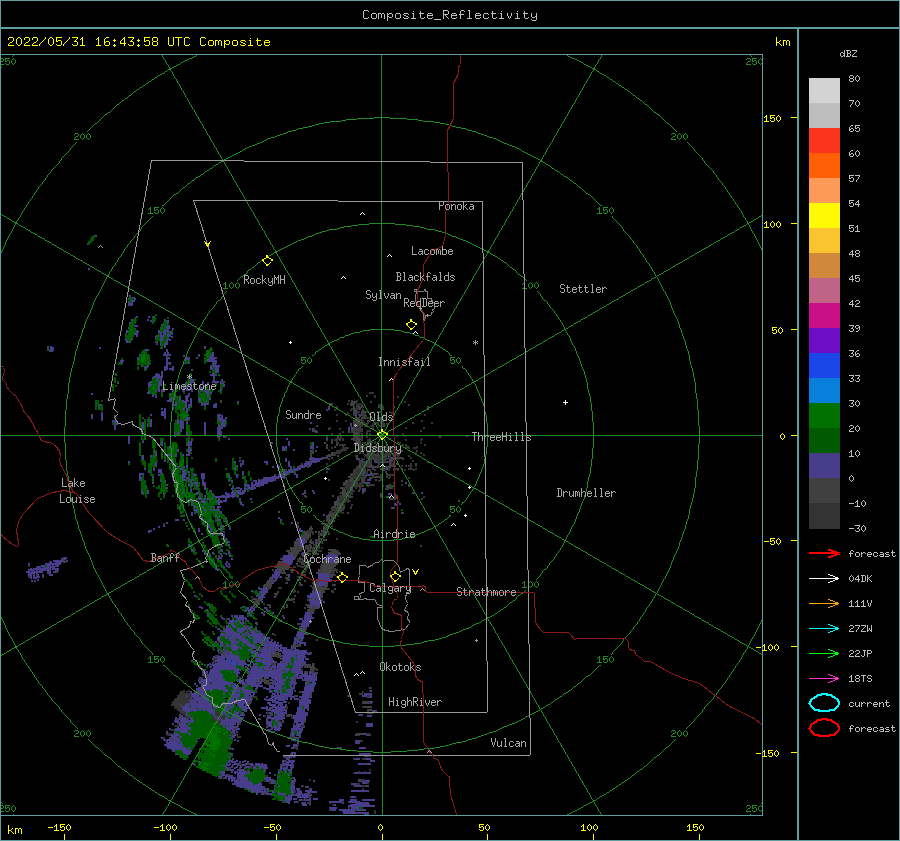Screen dimensions: 900x841
Task: Click the HighRiver town label
Action: (415, 702)
